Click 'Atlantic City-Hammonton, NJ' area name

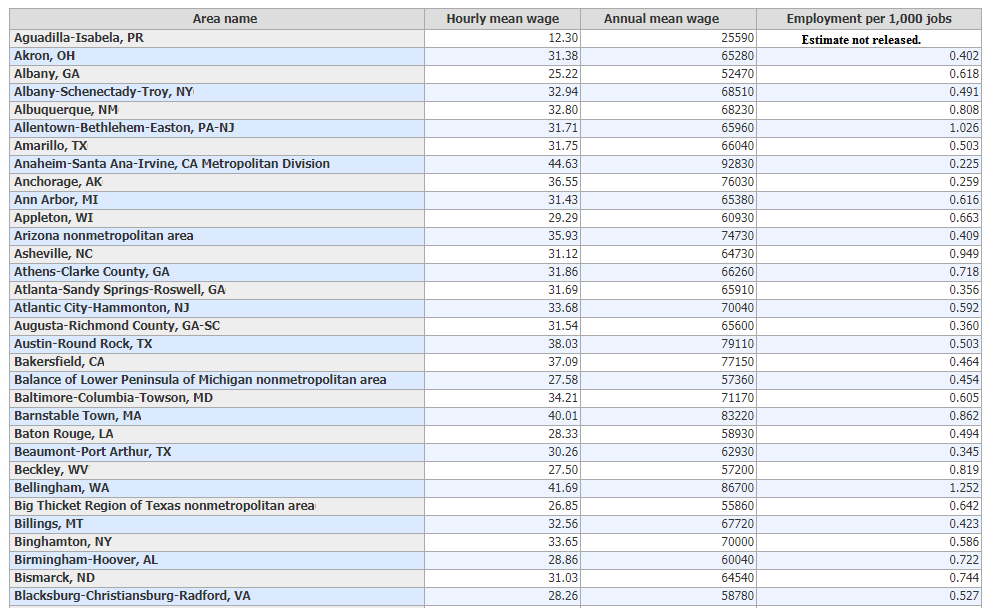(x=101, y=308)
